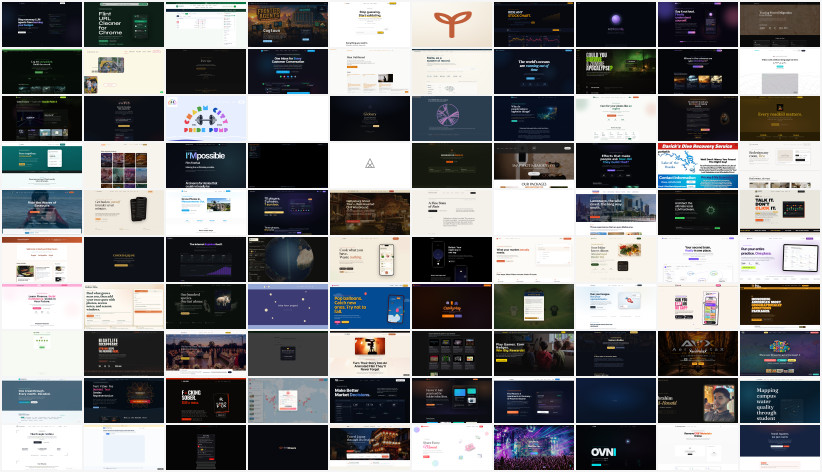The image size is (822, 472).
Task: Open the Flint URL Cleaner for Chrome thumbnail
Action: [x=124, y=24]
